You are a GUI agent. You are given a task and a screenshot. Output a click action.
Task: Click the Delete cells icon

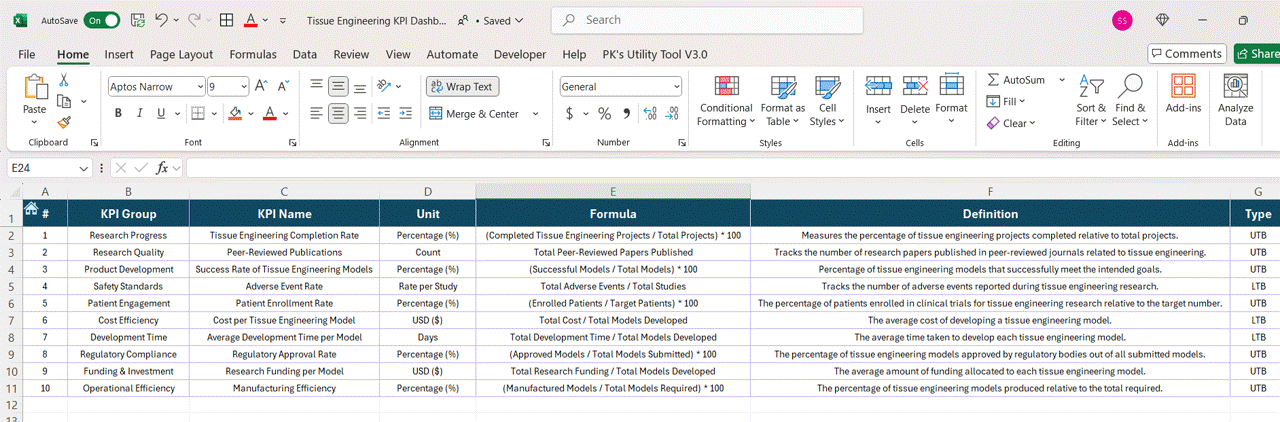(915, 87)
